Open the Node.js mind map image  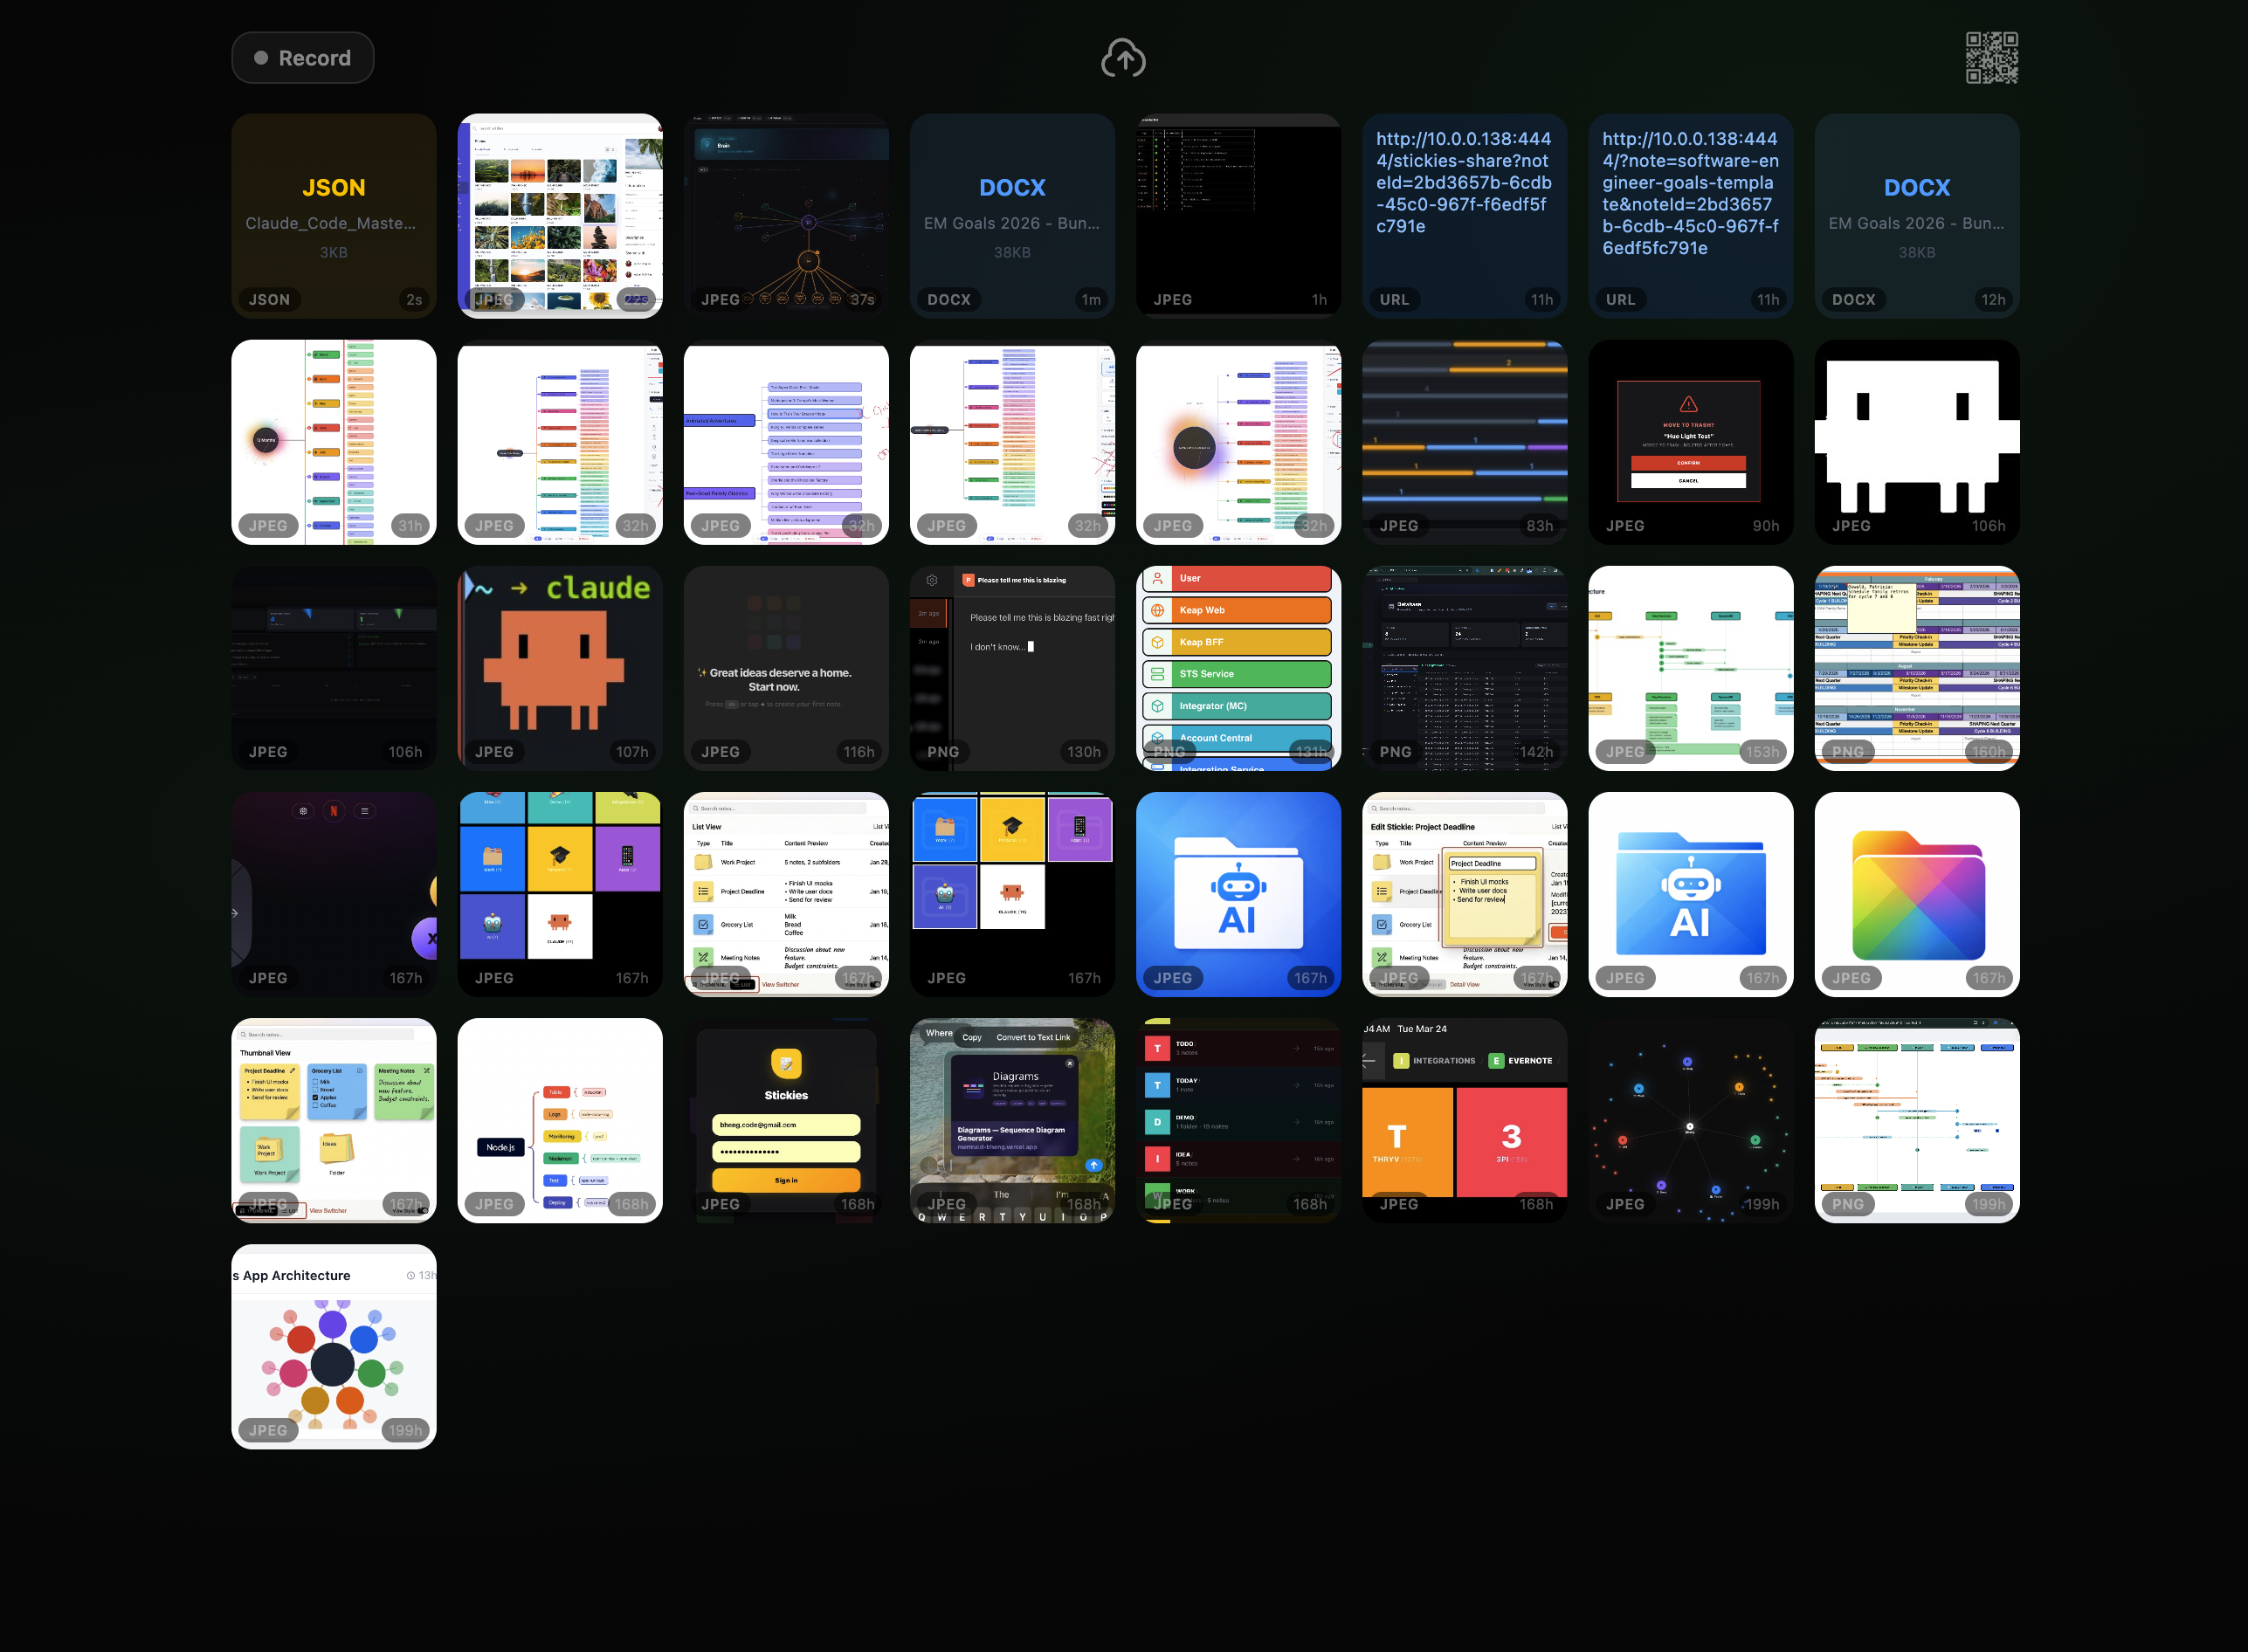point(559,1119)
